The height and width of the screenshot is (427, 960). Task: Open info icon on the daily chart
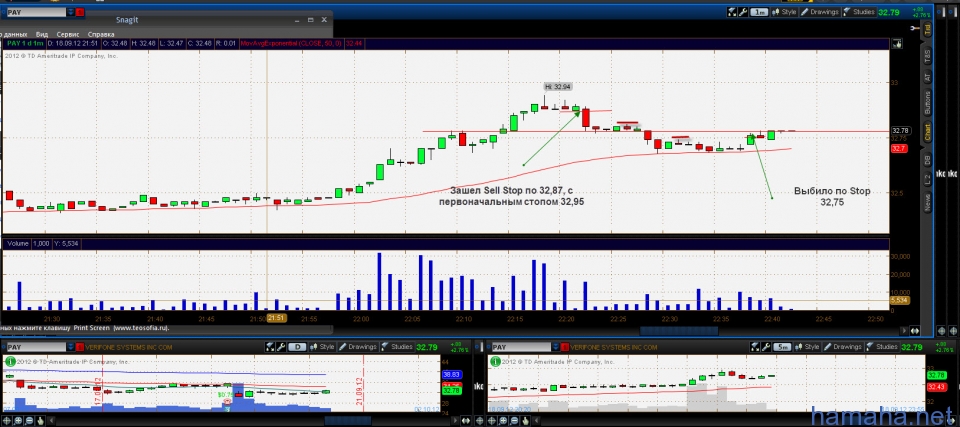coord(10,361)
